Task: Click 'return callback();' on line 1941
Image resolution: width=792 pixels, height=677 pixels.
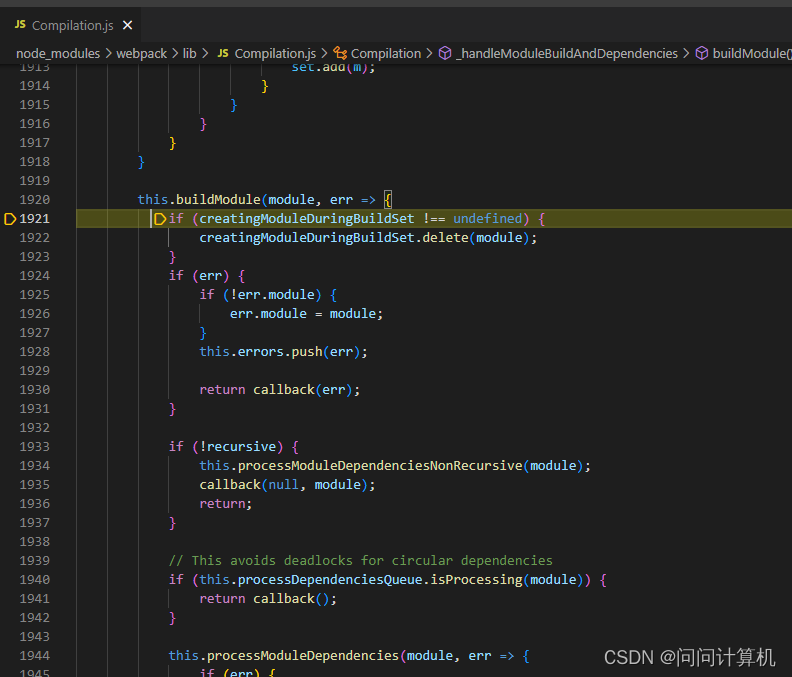Action: [x=268, y=599]
